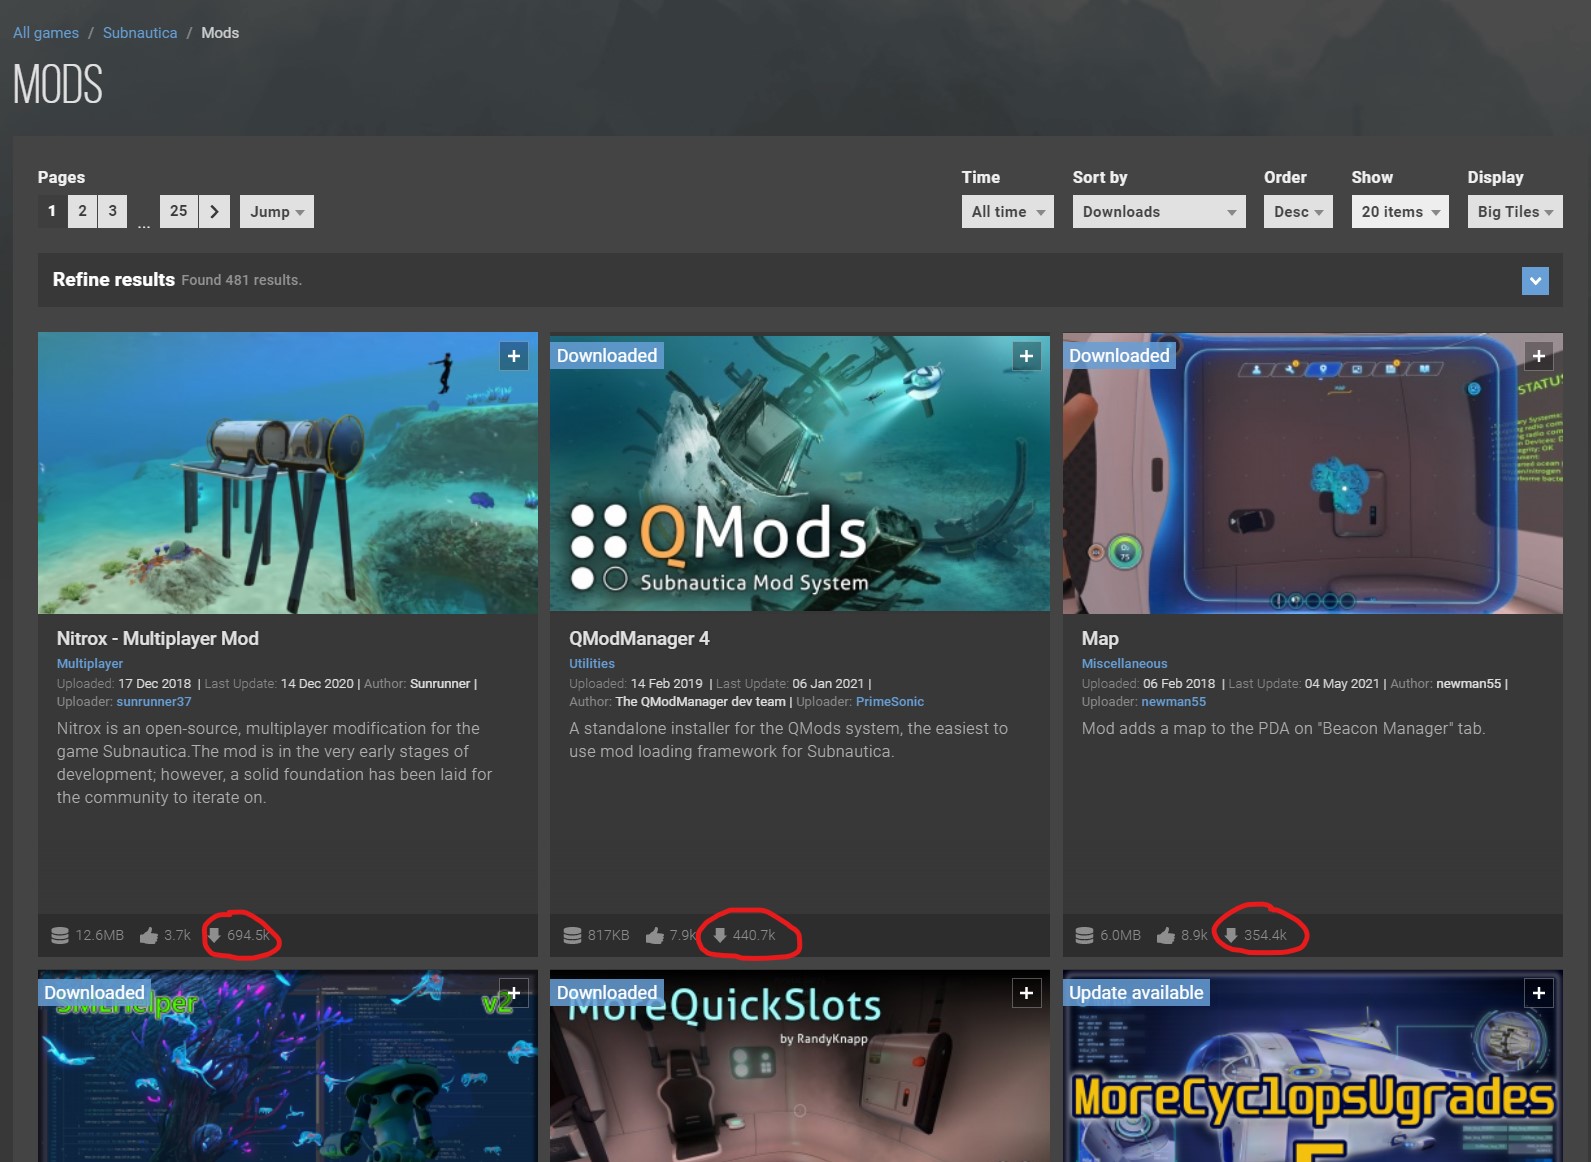Open Utilities category link
The image size is (1591, 1162).
click(592, 663)
